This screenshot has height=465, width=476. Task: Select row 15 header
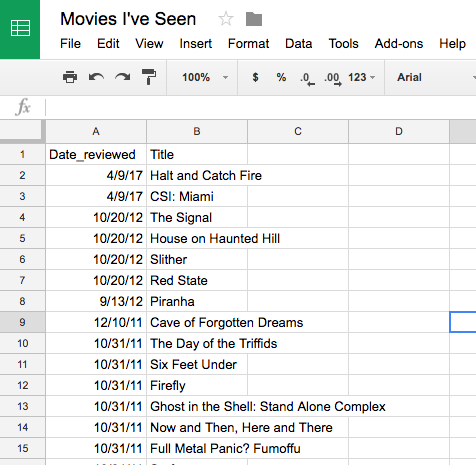coord(22,448)
